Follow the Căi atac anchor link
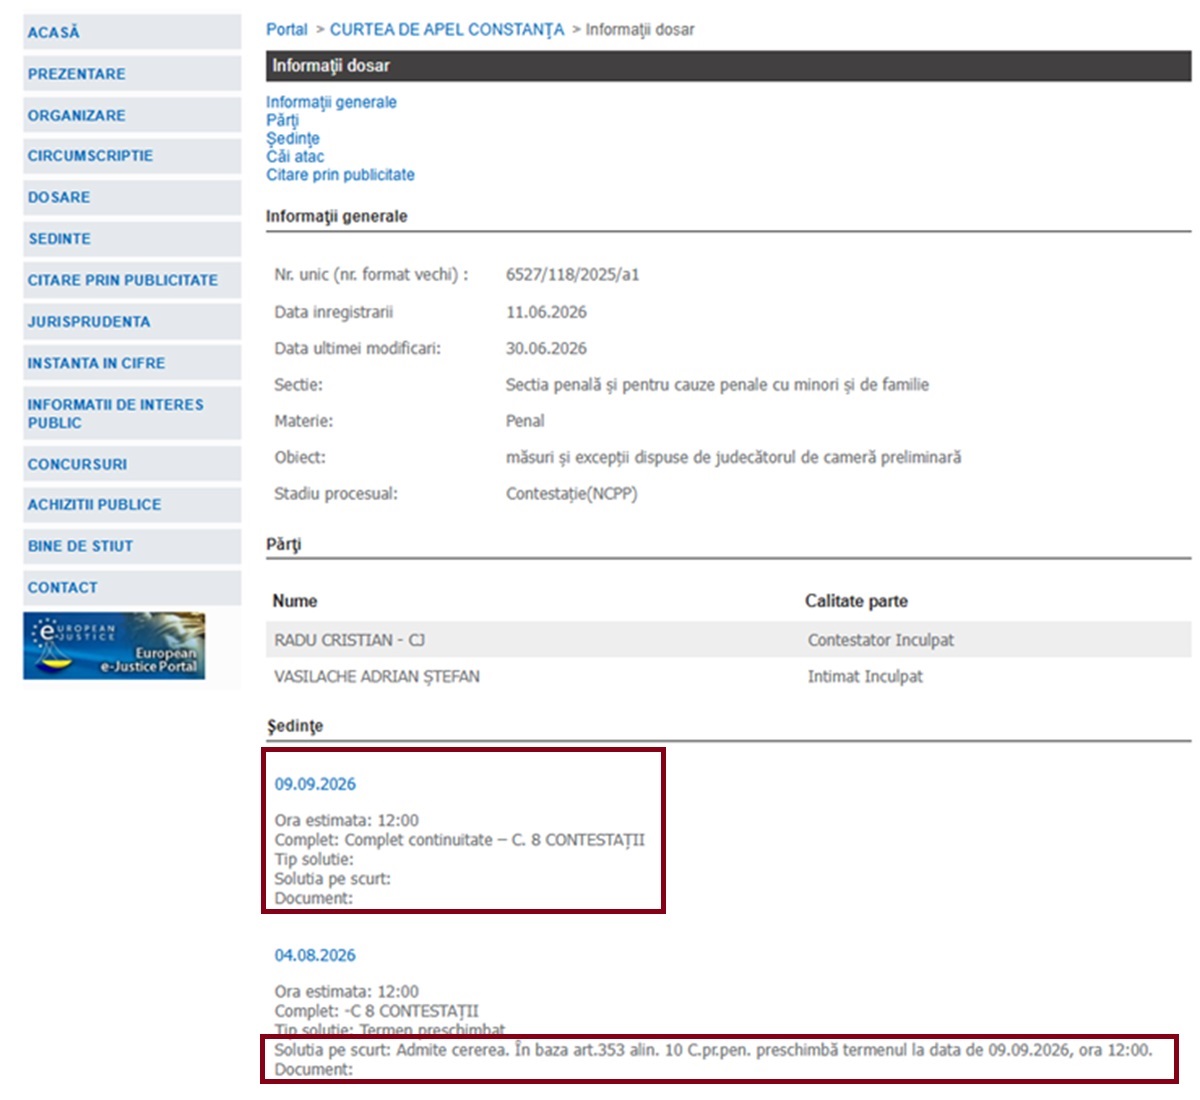The width and height of the screenshot is (1200, 1100). pyautogui.click(x=295, y=156)
